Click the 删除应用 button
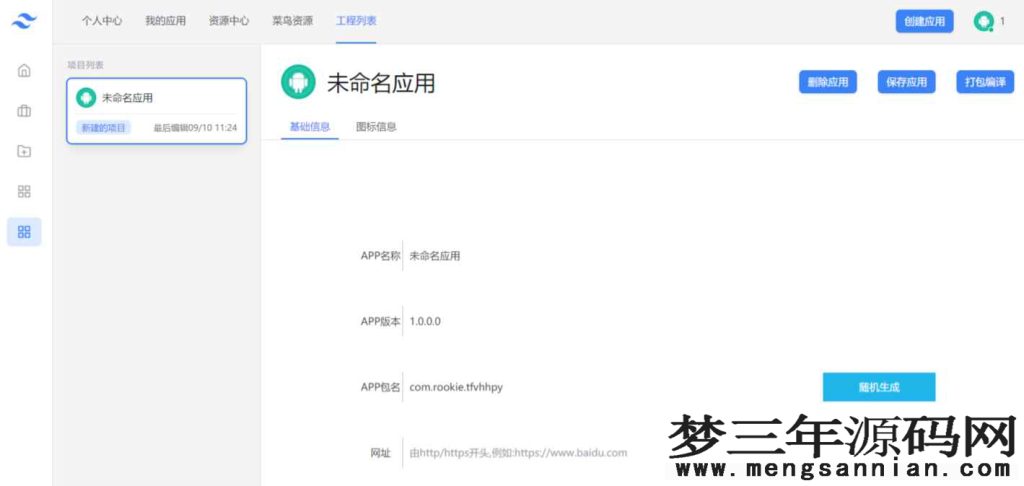Viewport: 1024px width, 486px height. point(827,82)
